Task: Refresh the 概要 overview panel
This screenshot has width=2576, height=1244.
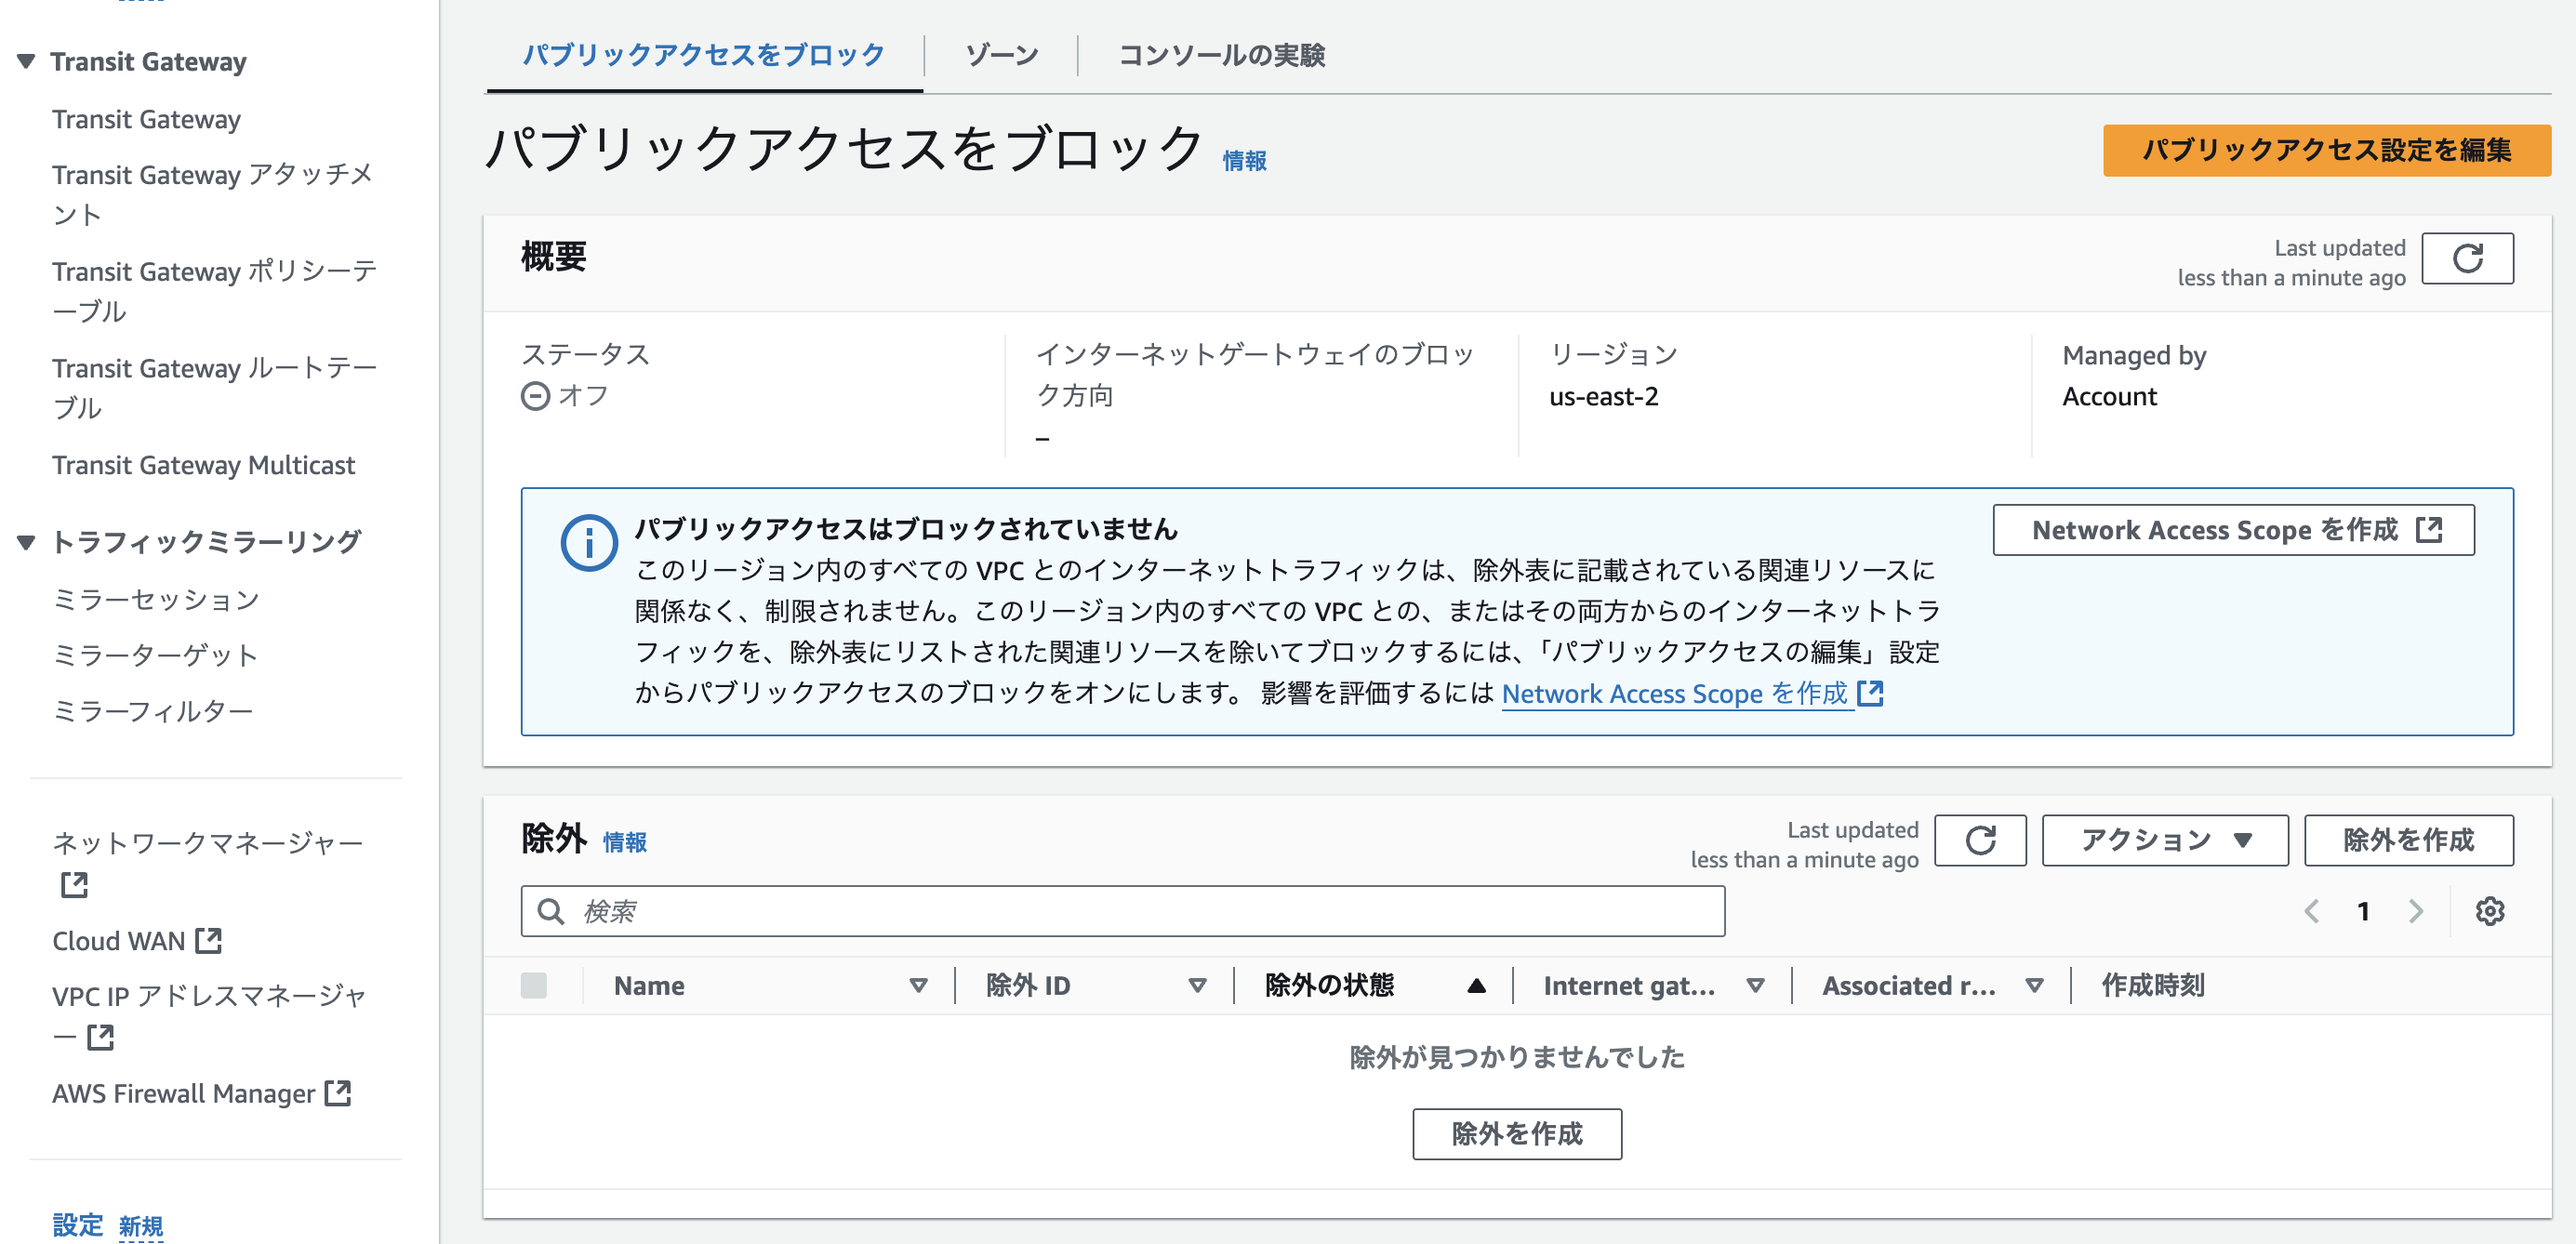Action: coord(2468,258)
